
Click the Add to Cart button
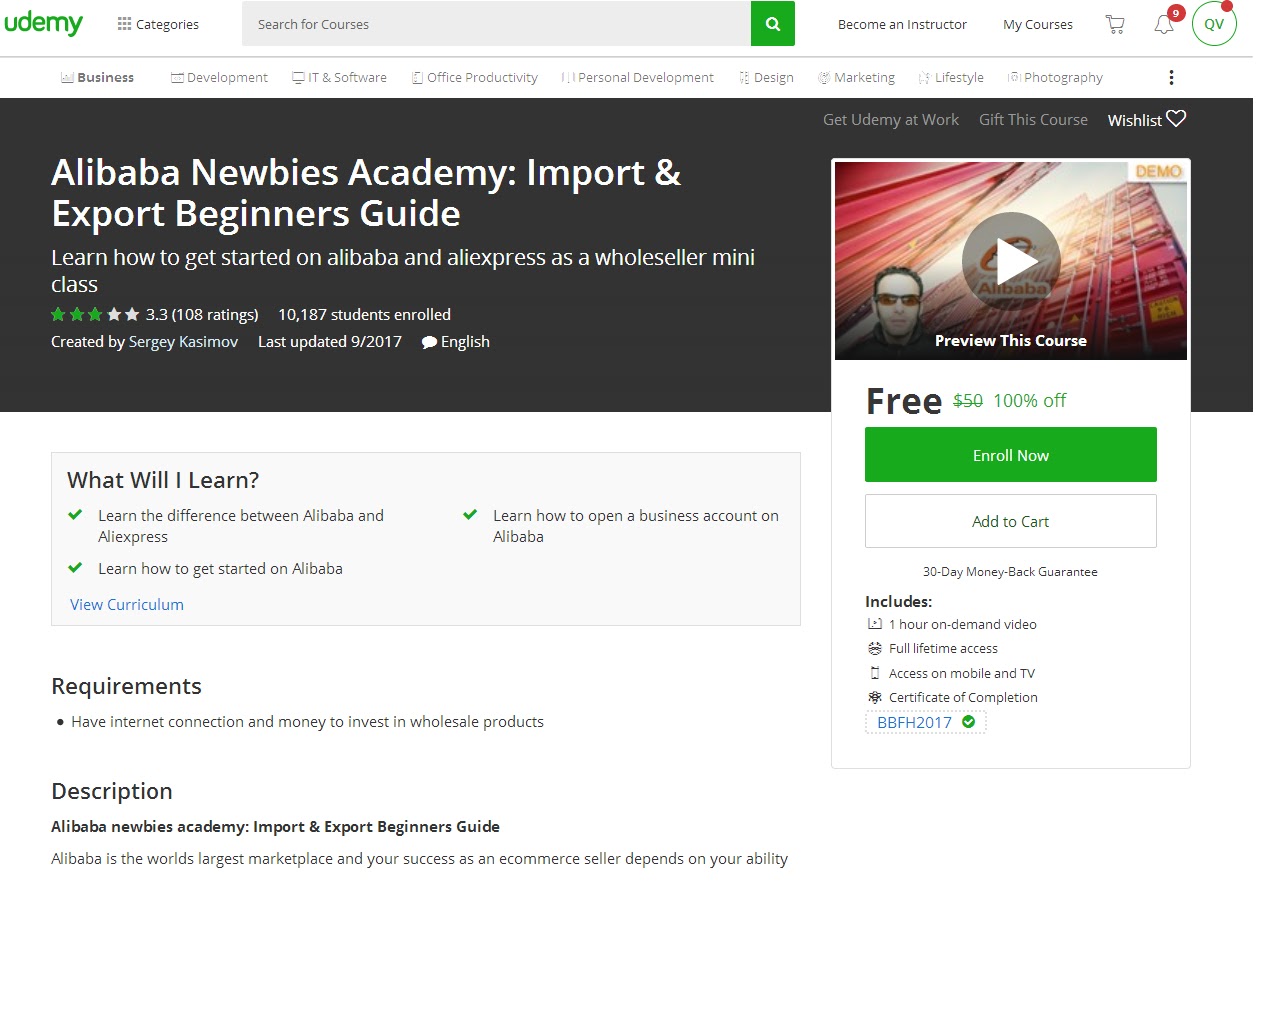coord(1011,521)
